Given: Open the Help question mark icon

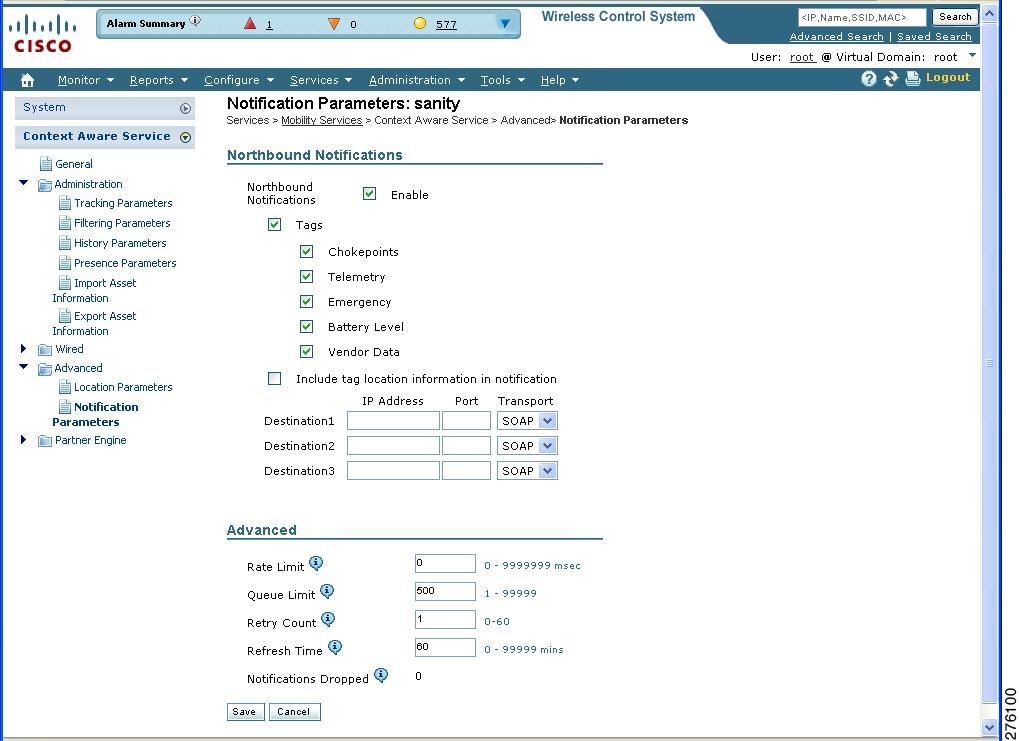Looking at the screenshot, I should click(x=869, y=79).
